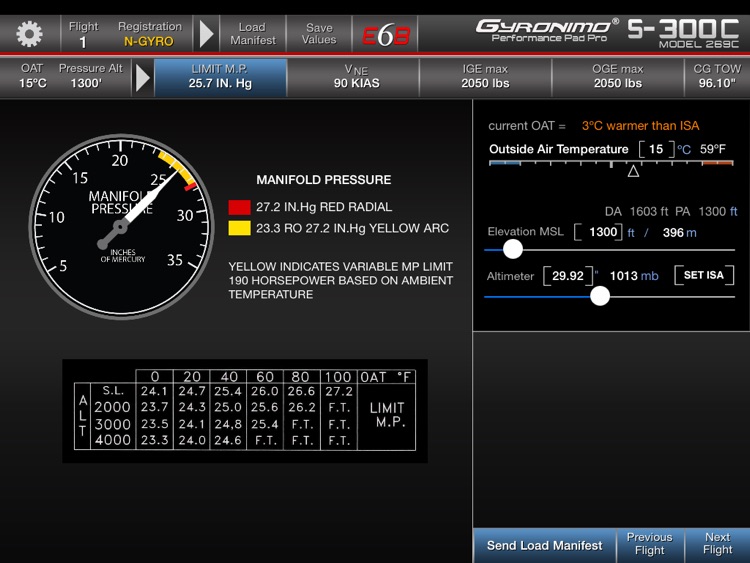This screenshot has height=563, width=750.
Task: Switch to the VNE tab
Action: point(355,77)
